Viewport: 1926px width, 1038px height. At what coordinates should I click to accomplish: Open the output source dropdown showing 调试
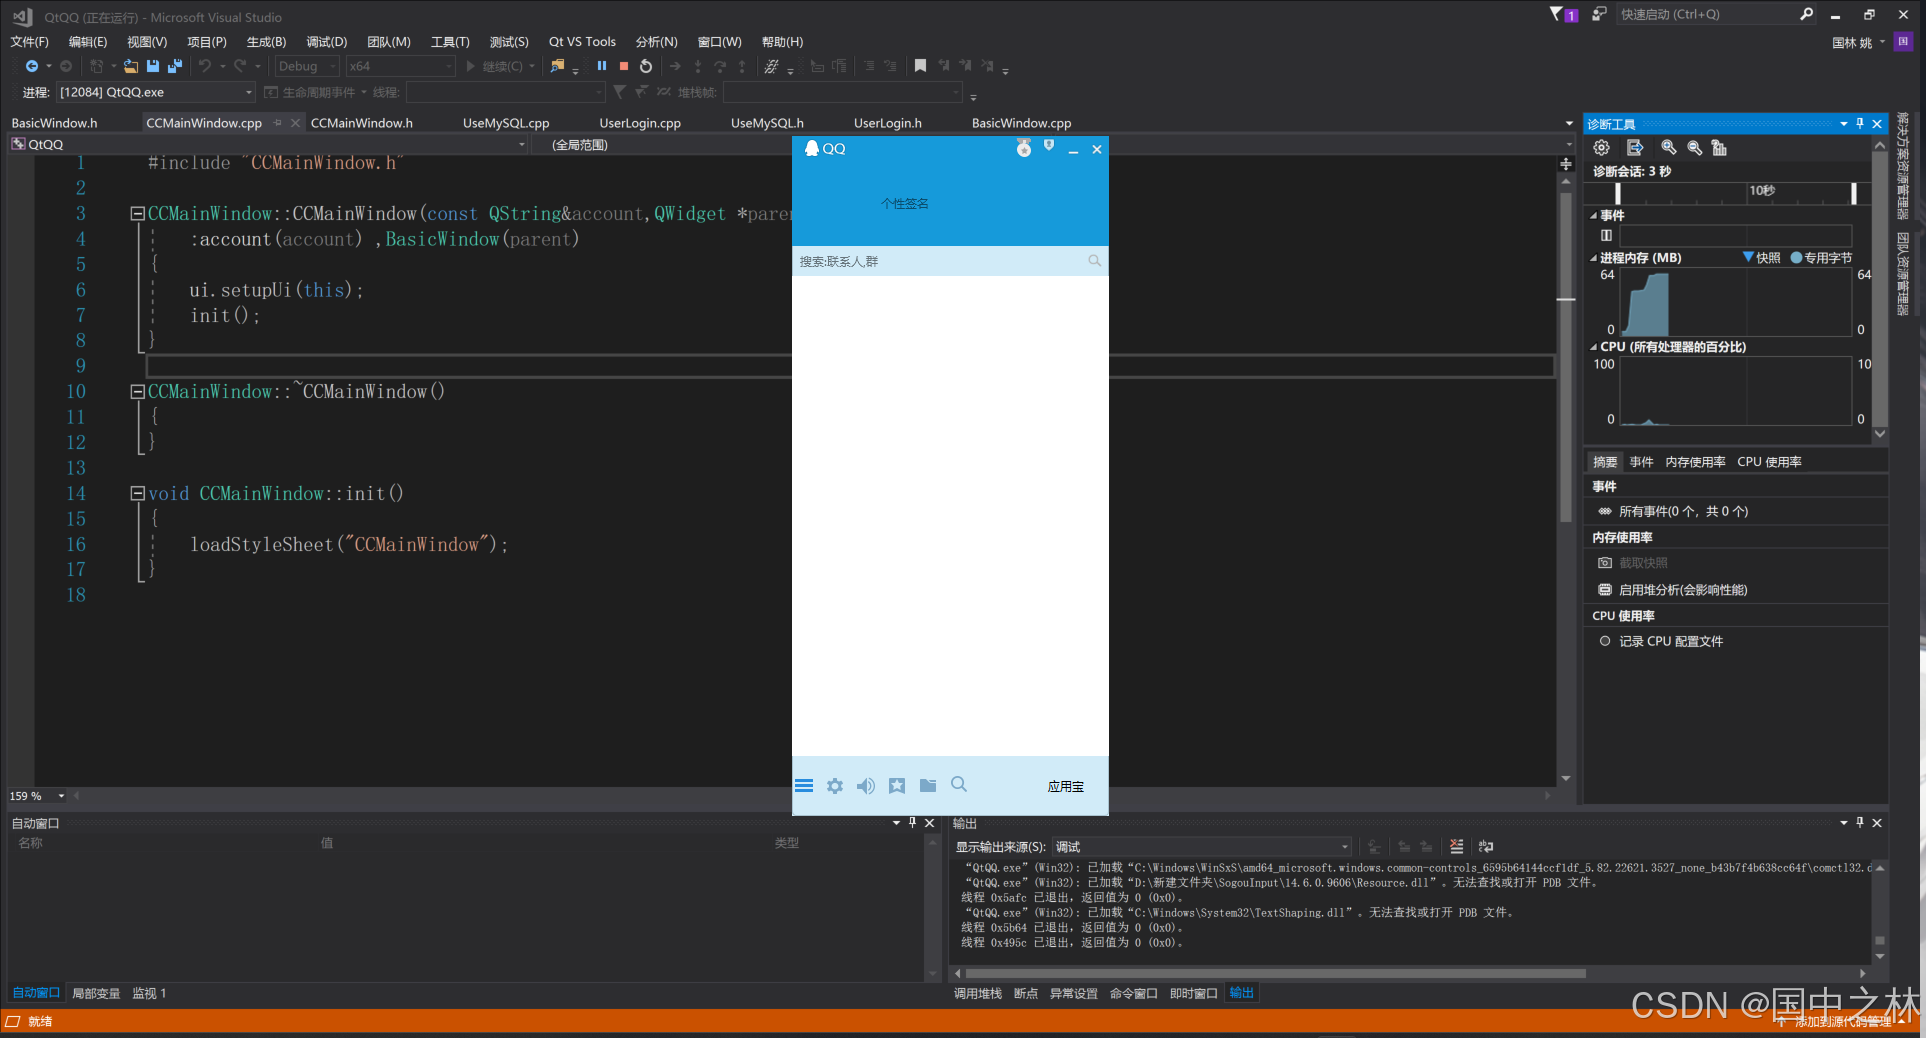click(x=1202, y=847)
